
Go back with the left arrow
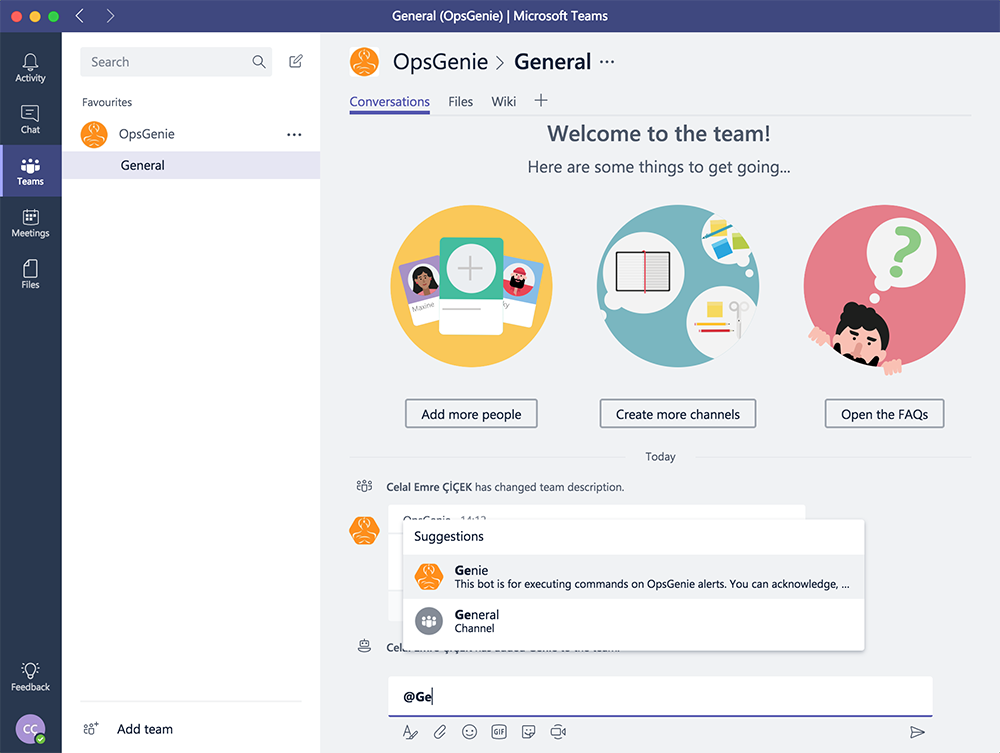pos(80,16)
